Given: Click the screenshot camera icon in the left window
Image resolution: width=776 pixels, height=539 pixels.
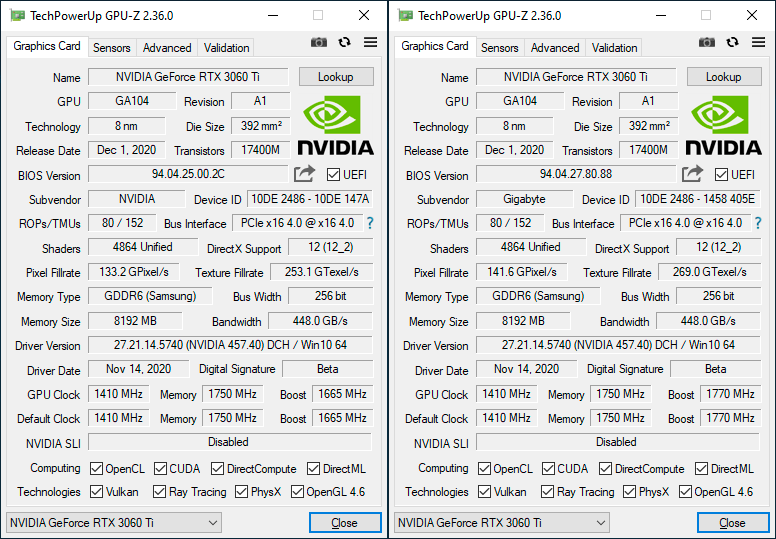Looking at the screenshot, I should [x=319, y=42].
